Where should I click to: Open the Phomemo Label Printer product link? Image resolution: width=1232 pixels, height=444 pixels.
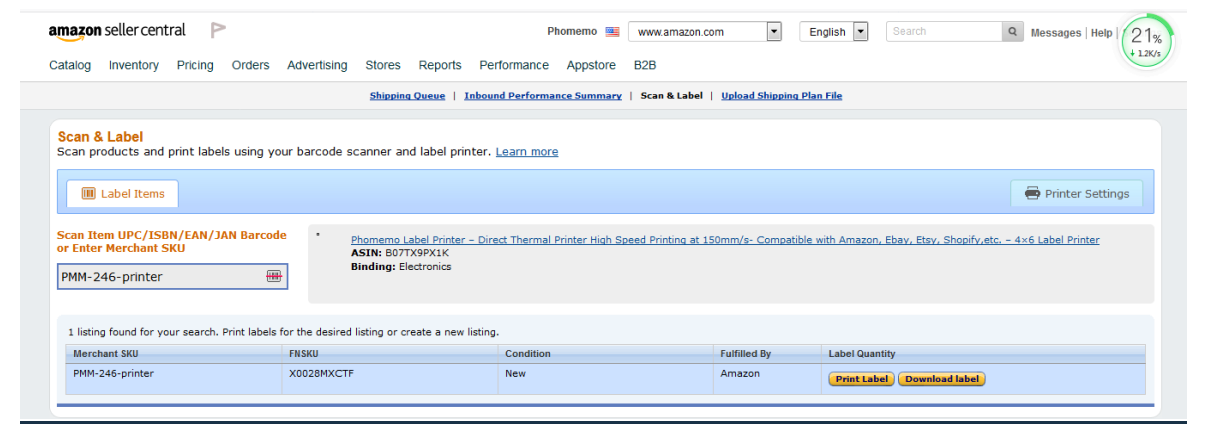pos(724,240)
